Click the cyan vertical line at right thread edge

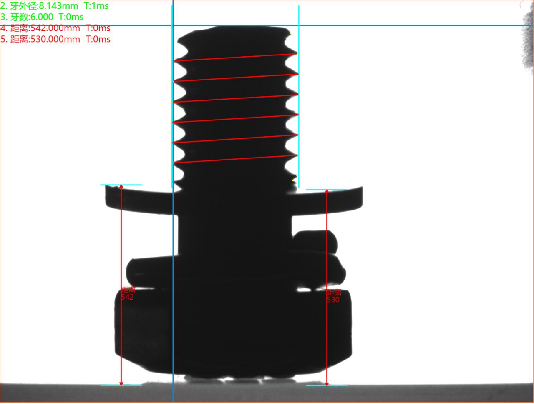point(299,96)
